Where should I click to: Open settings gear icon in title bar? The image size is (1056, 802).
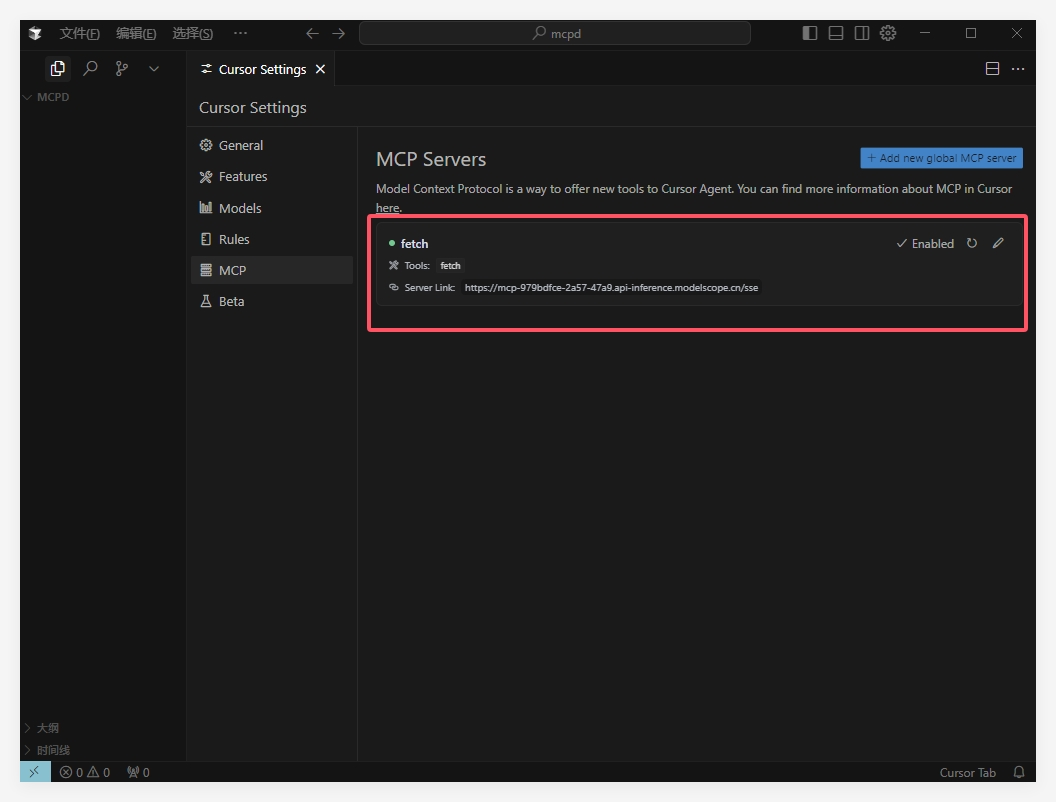coord(888,33)
